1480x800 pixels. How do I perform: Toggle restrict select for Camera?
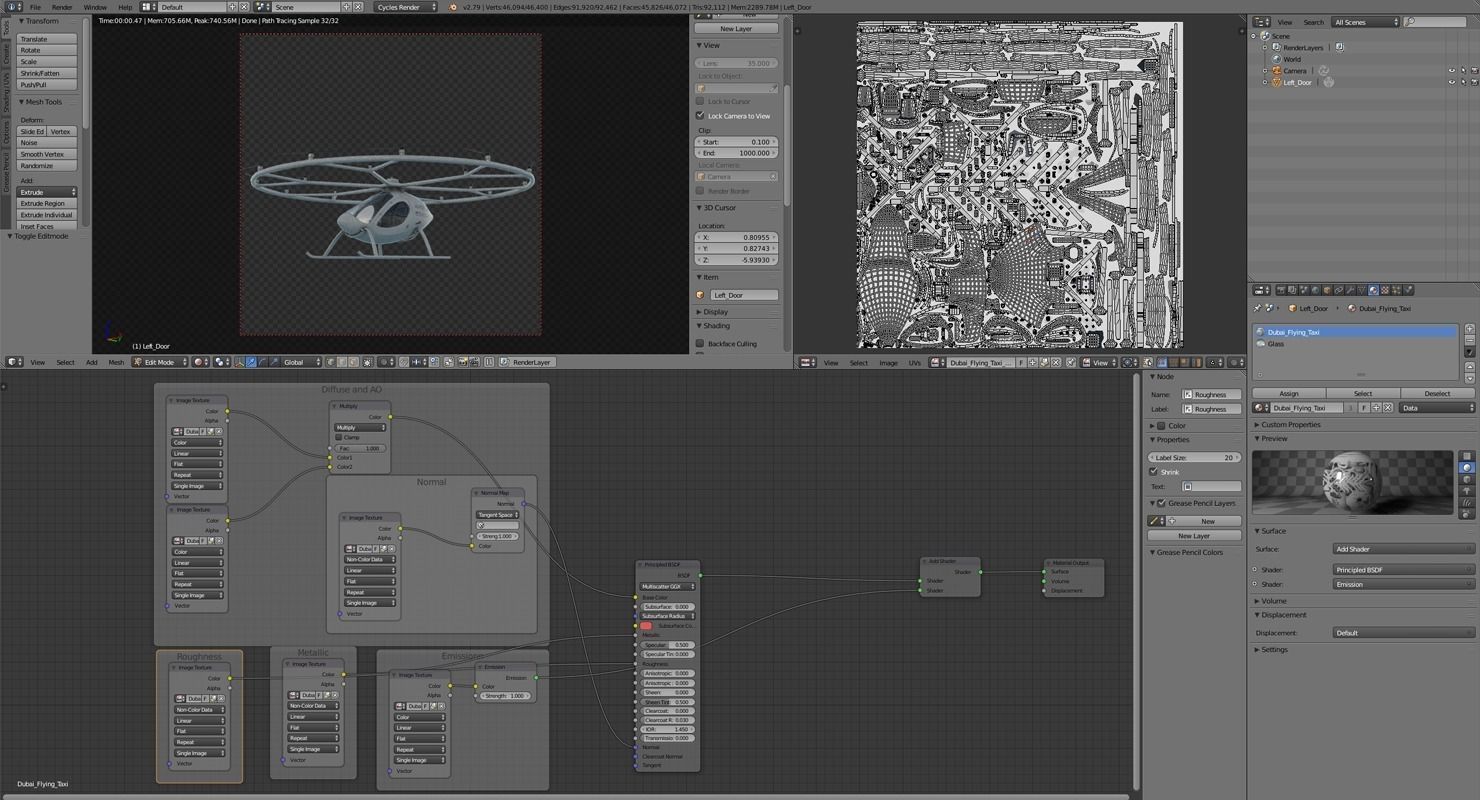click(1463, 71)
